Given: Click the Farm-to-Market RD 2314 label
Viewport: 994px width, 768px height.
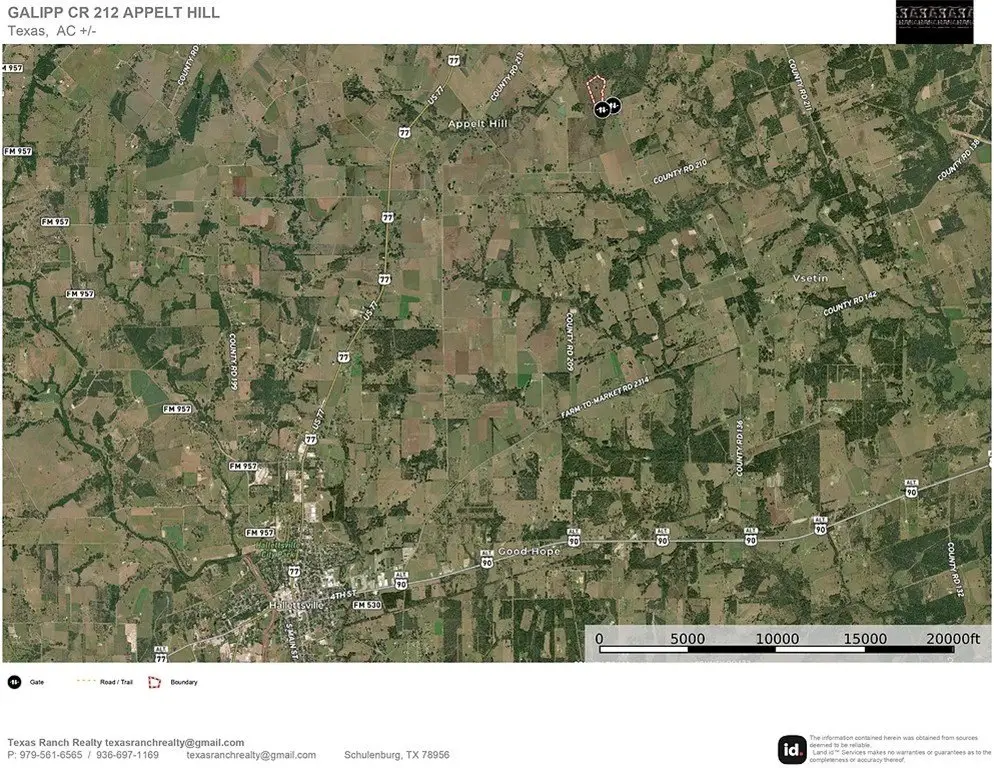Looking at the screenshot, I should click(x=605, y=398).
